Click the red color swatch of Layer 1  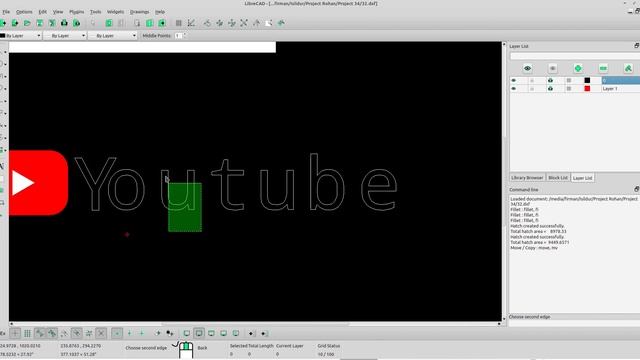[587, 89]
